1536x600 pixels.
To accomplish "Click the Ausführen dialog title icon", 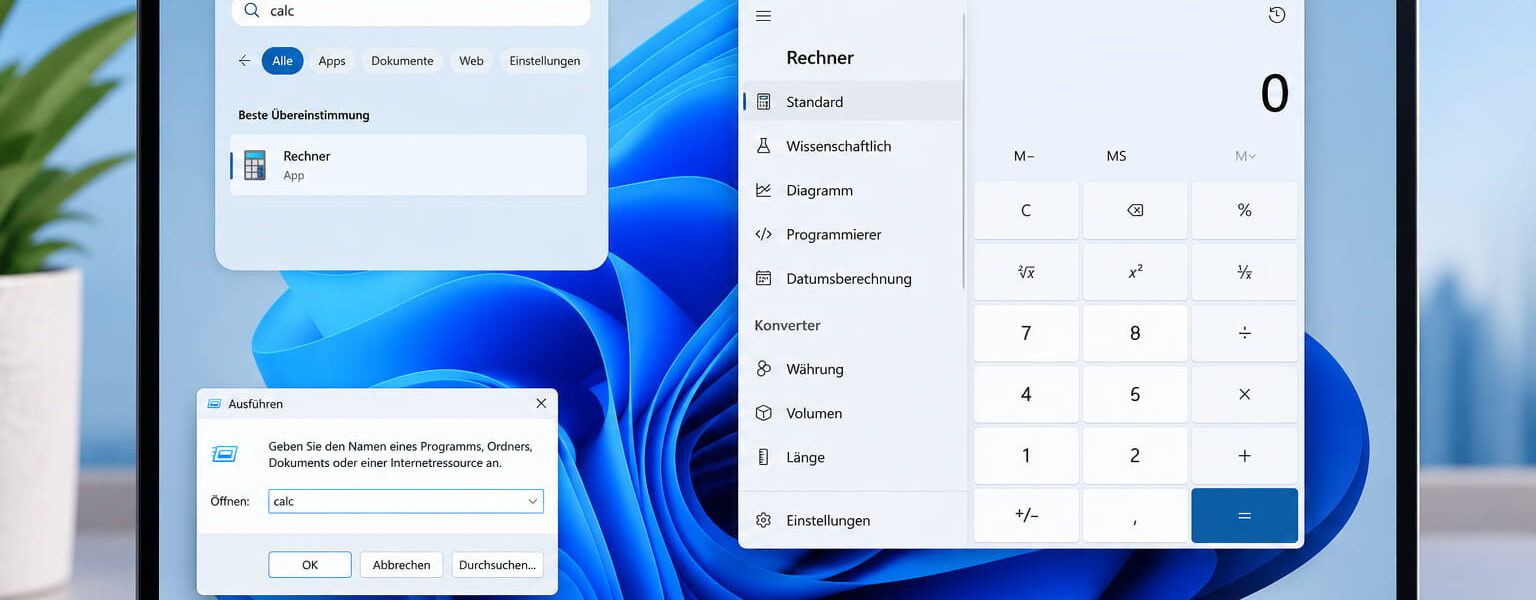I will pos(214,404).
